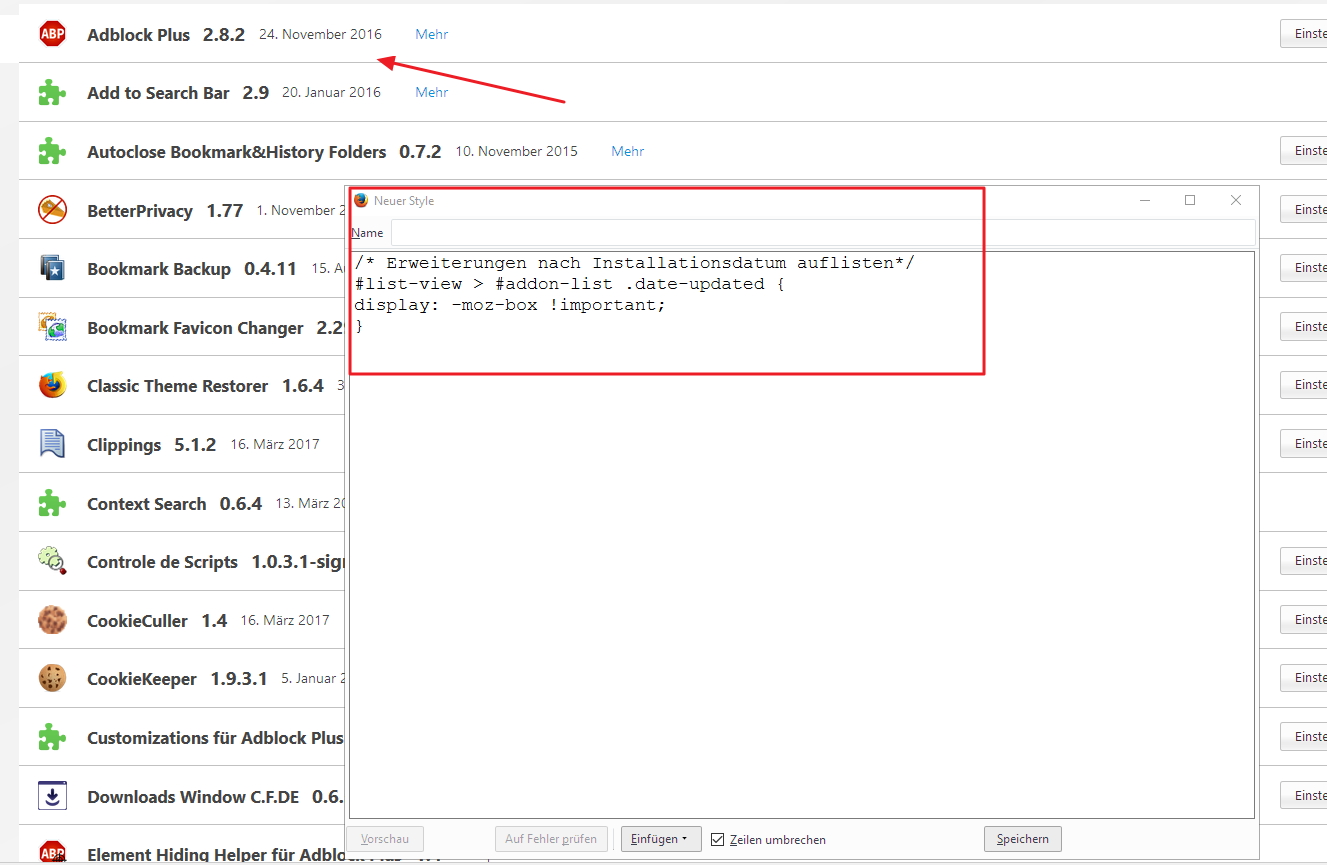1327x865 pixels.
Task: Open the Mehr link for Autoclose Bookmark&History Folders
Action: coord(628,151)
